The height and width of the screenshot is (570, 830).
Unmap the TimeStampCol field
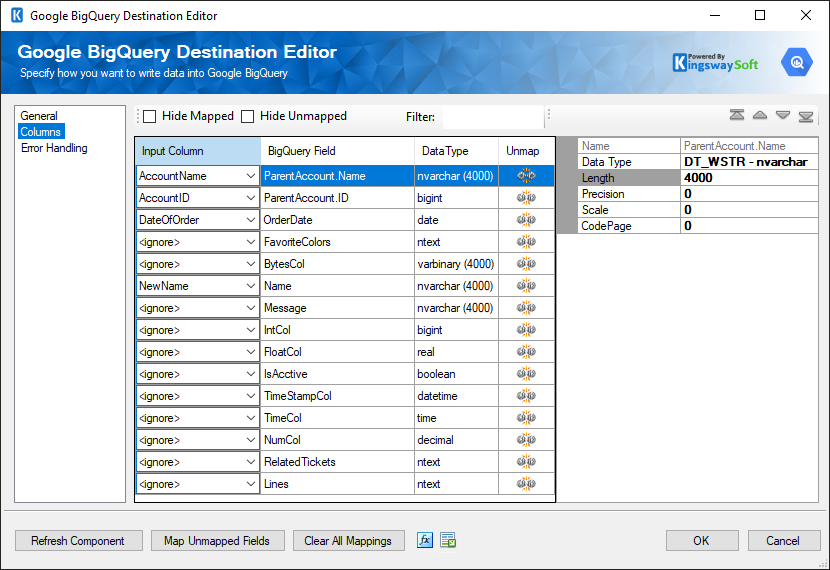[x=526, y=396]
